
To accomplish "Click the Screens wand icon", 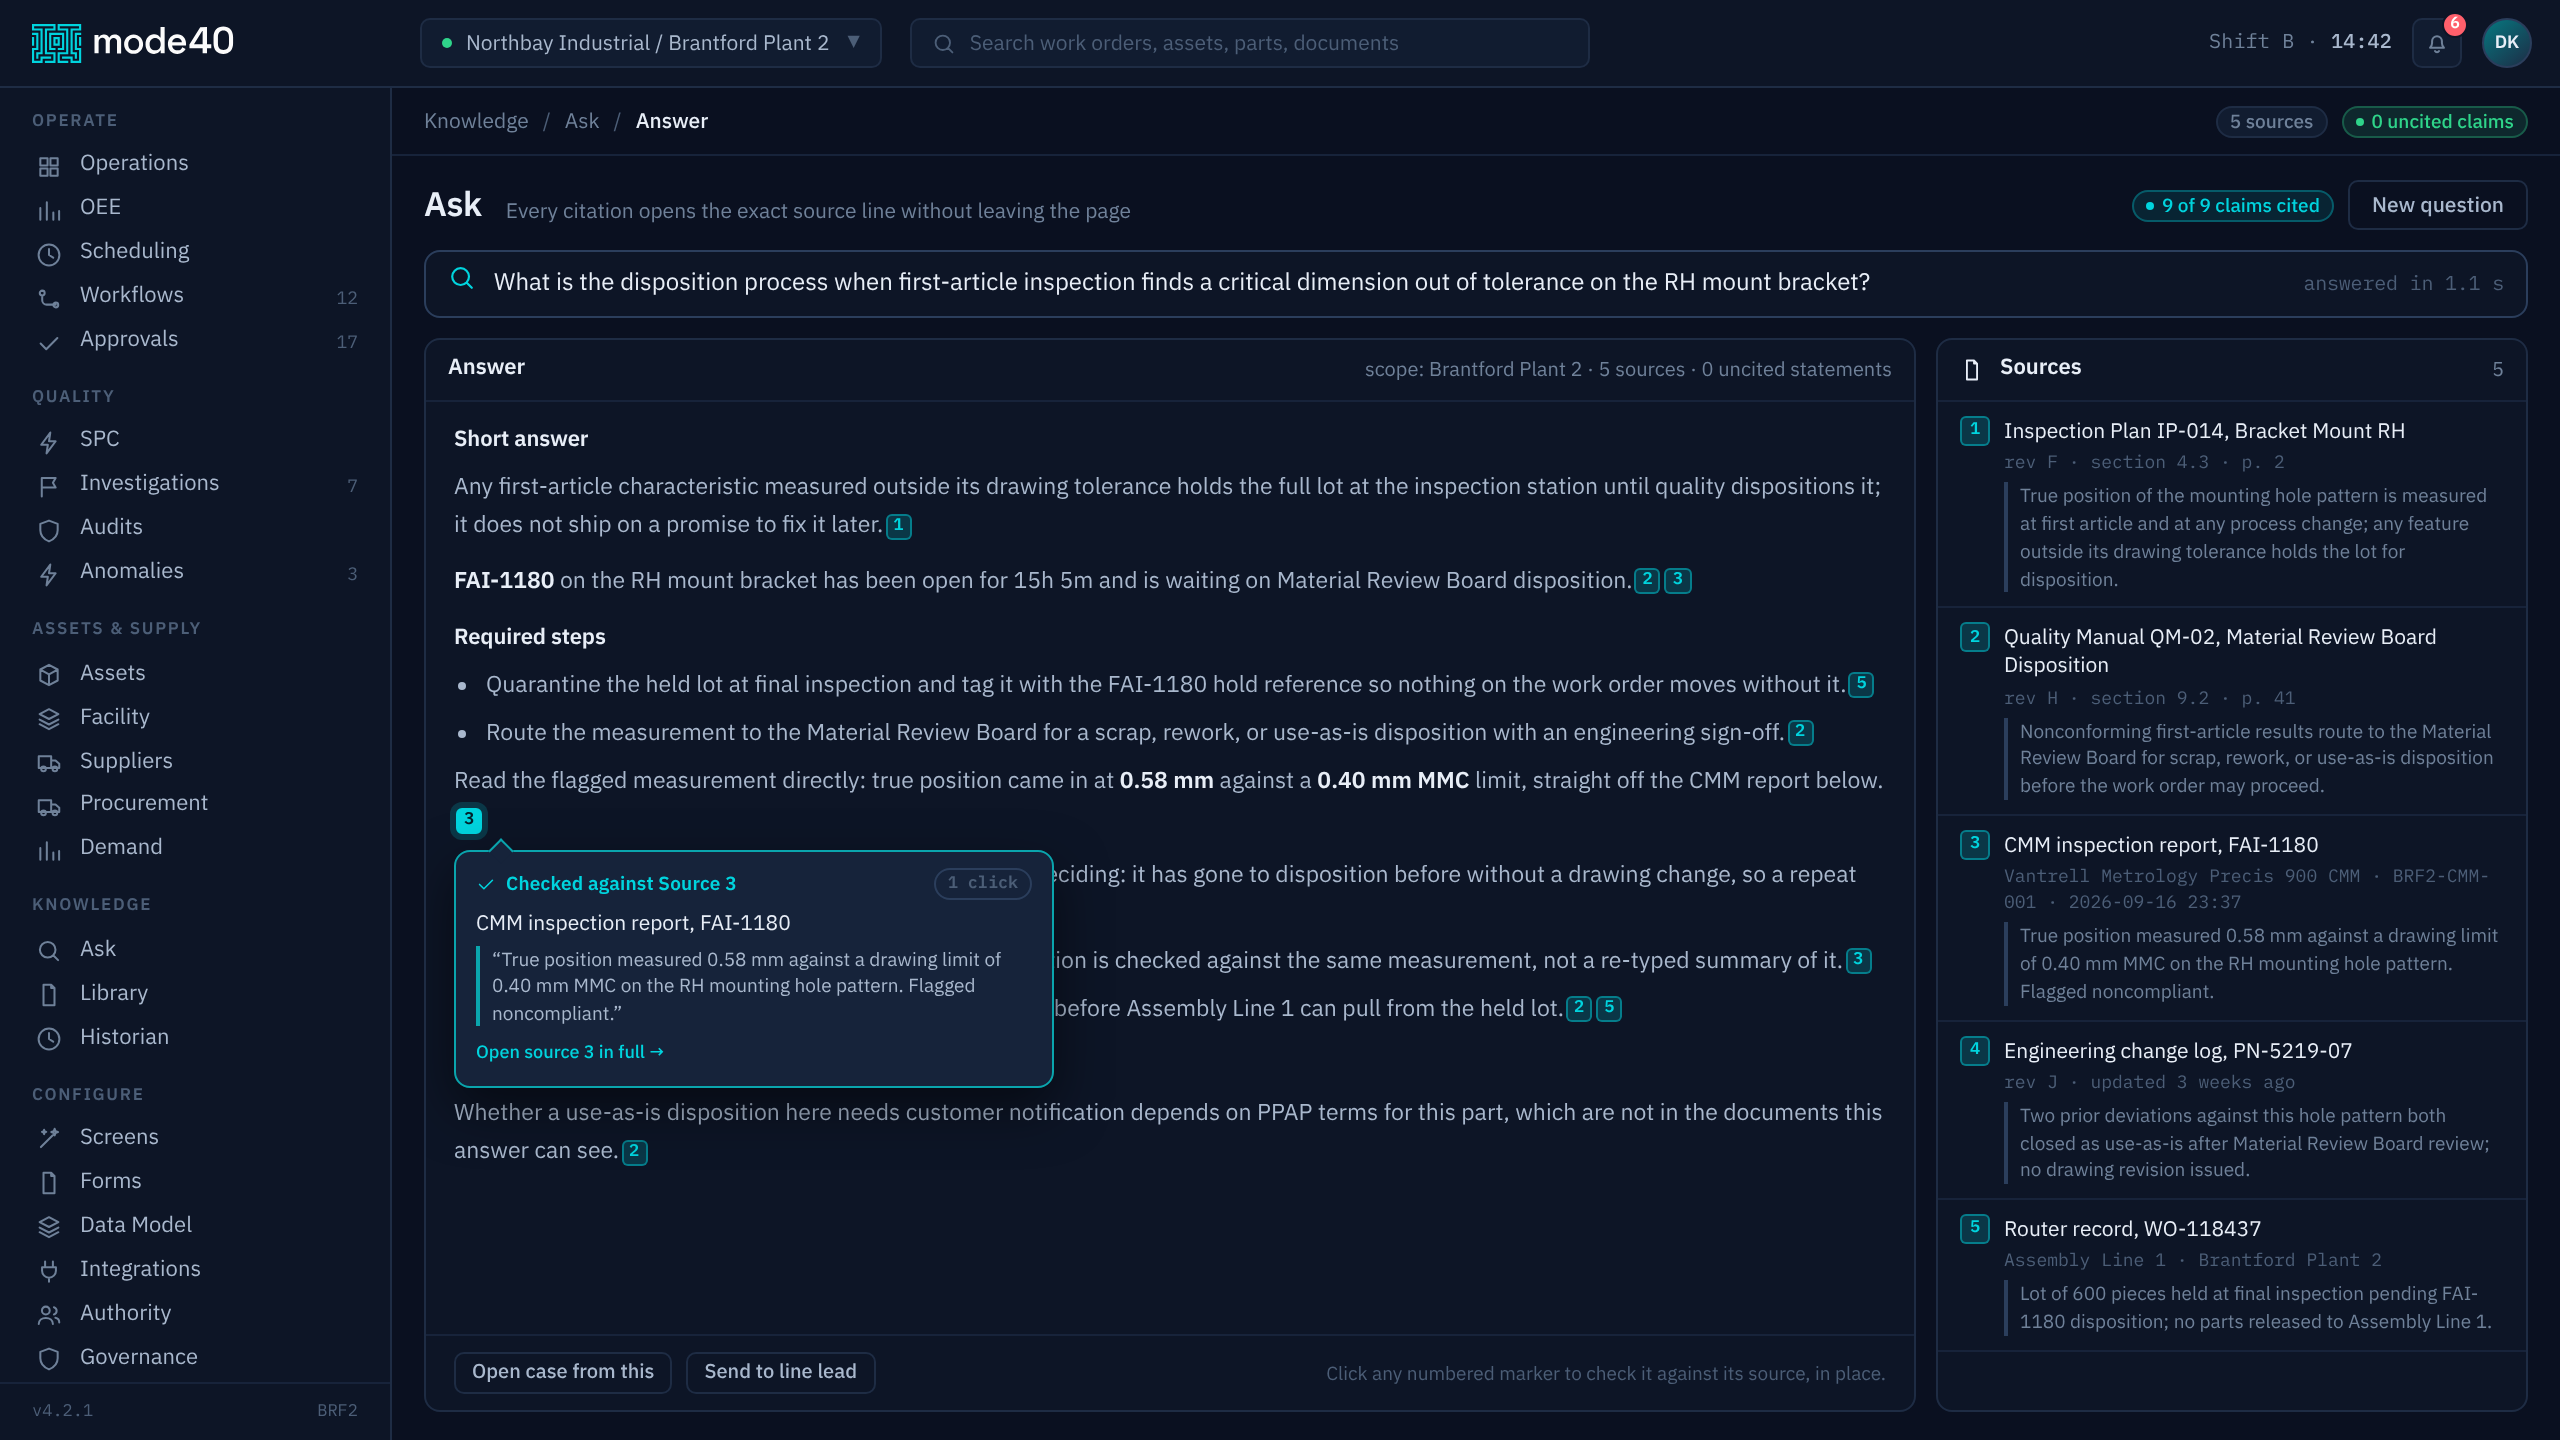I will [x=48, y=1139].
